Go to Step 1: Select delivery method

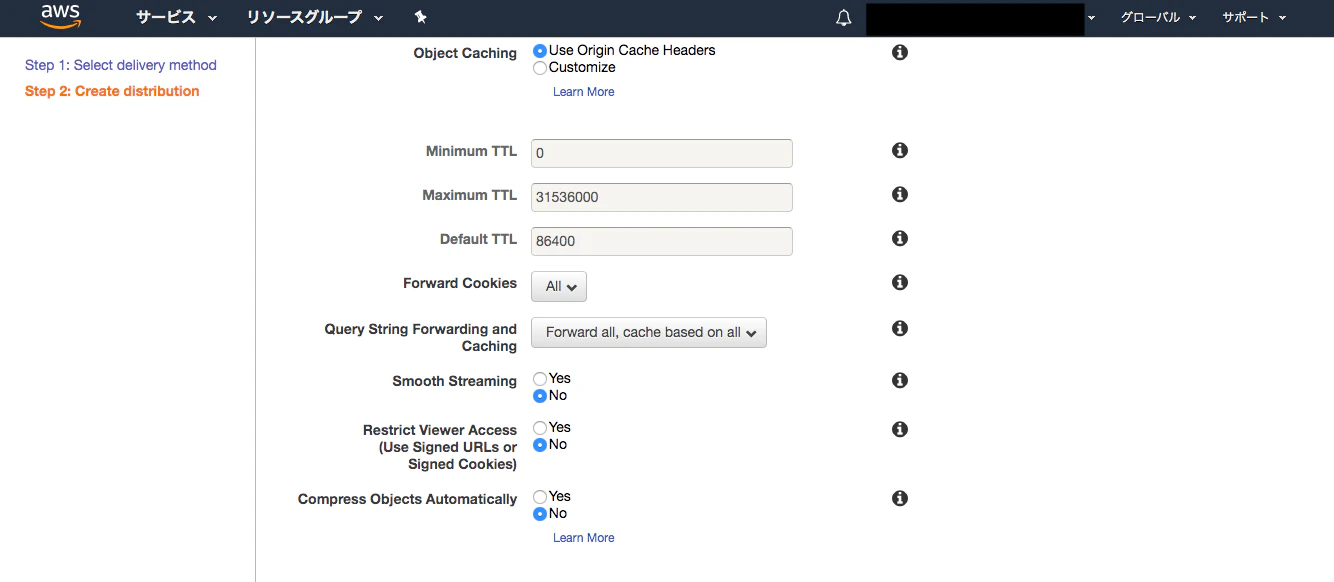(121, 65)
